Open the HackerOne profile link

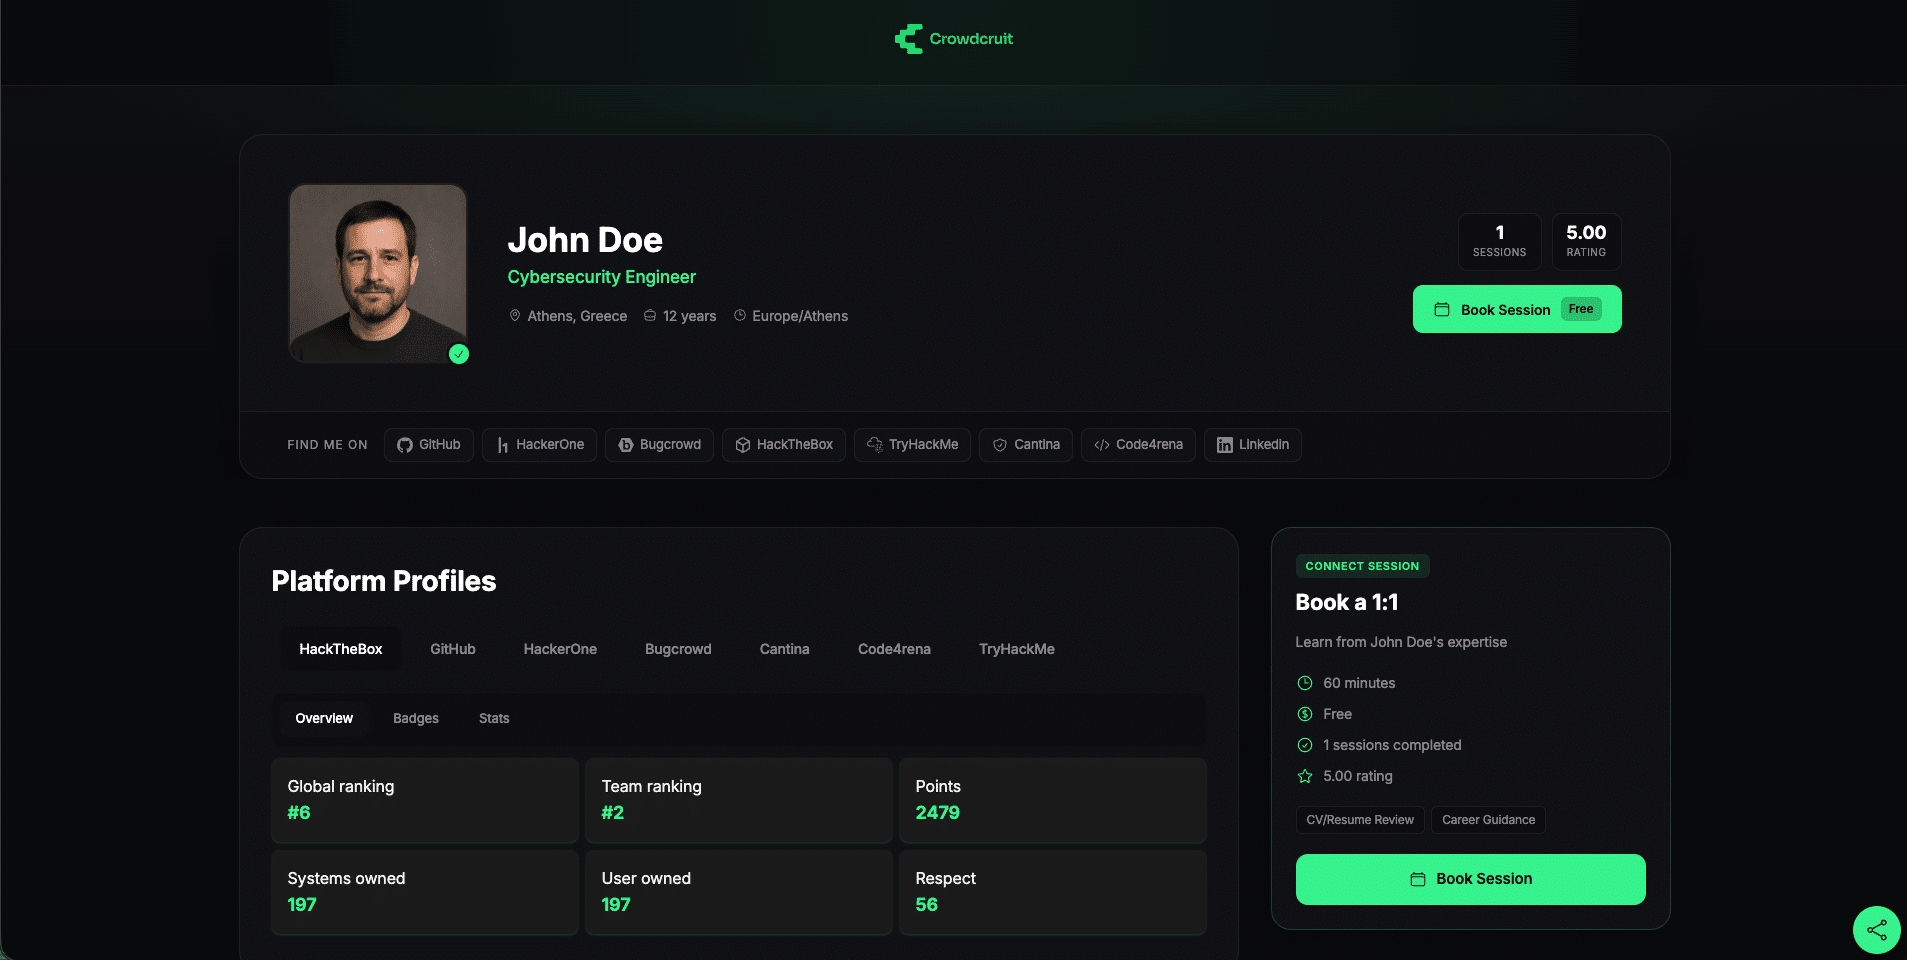point(540,445)
